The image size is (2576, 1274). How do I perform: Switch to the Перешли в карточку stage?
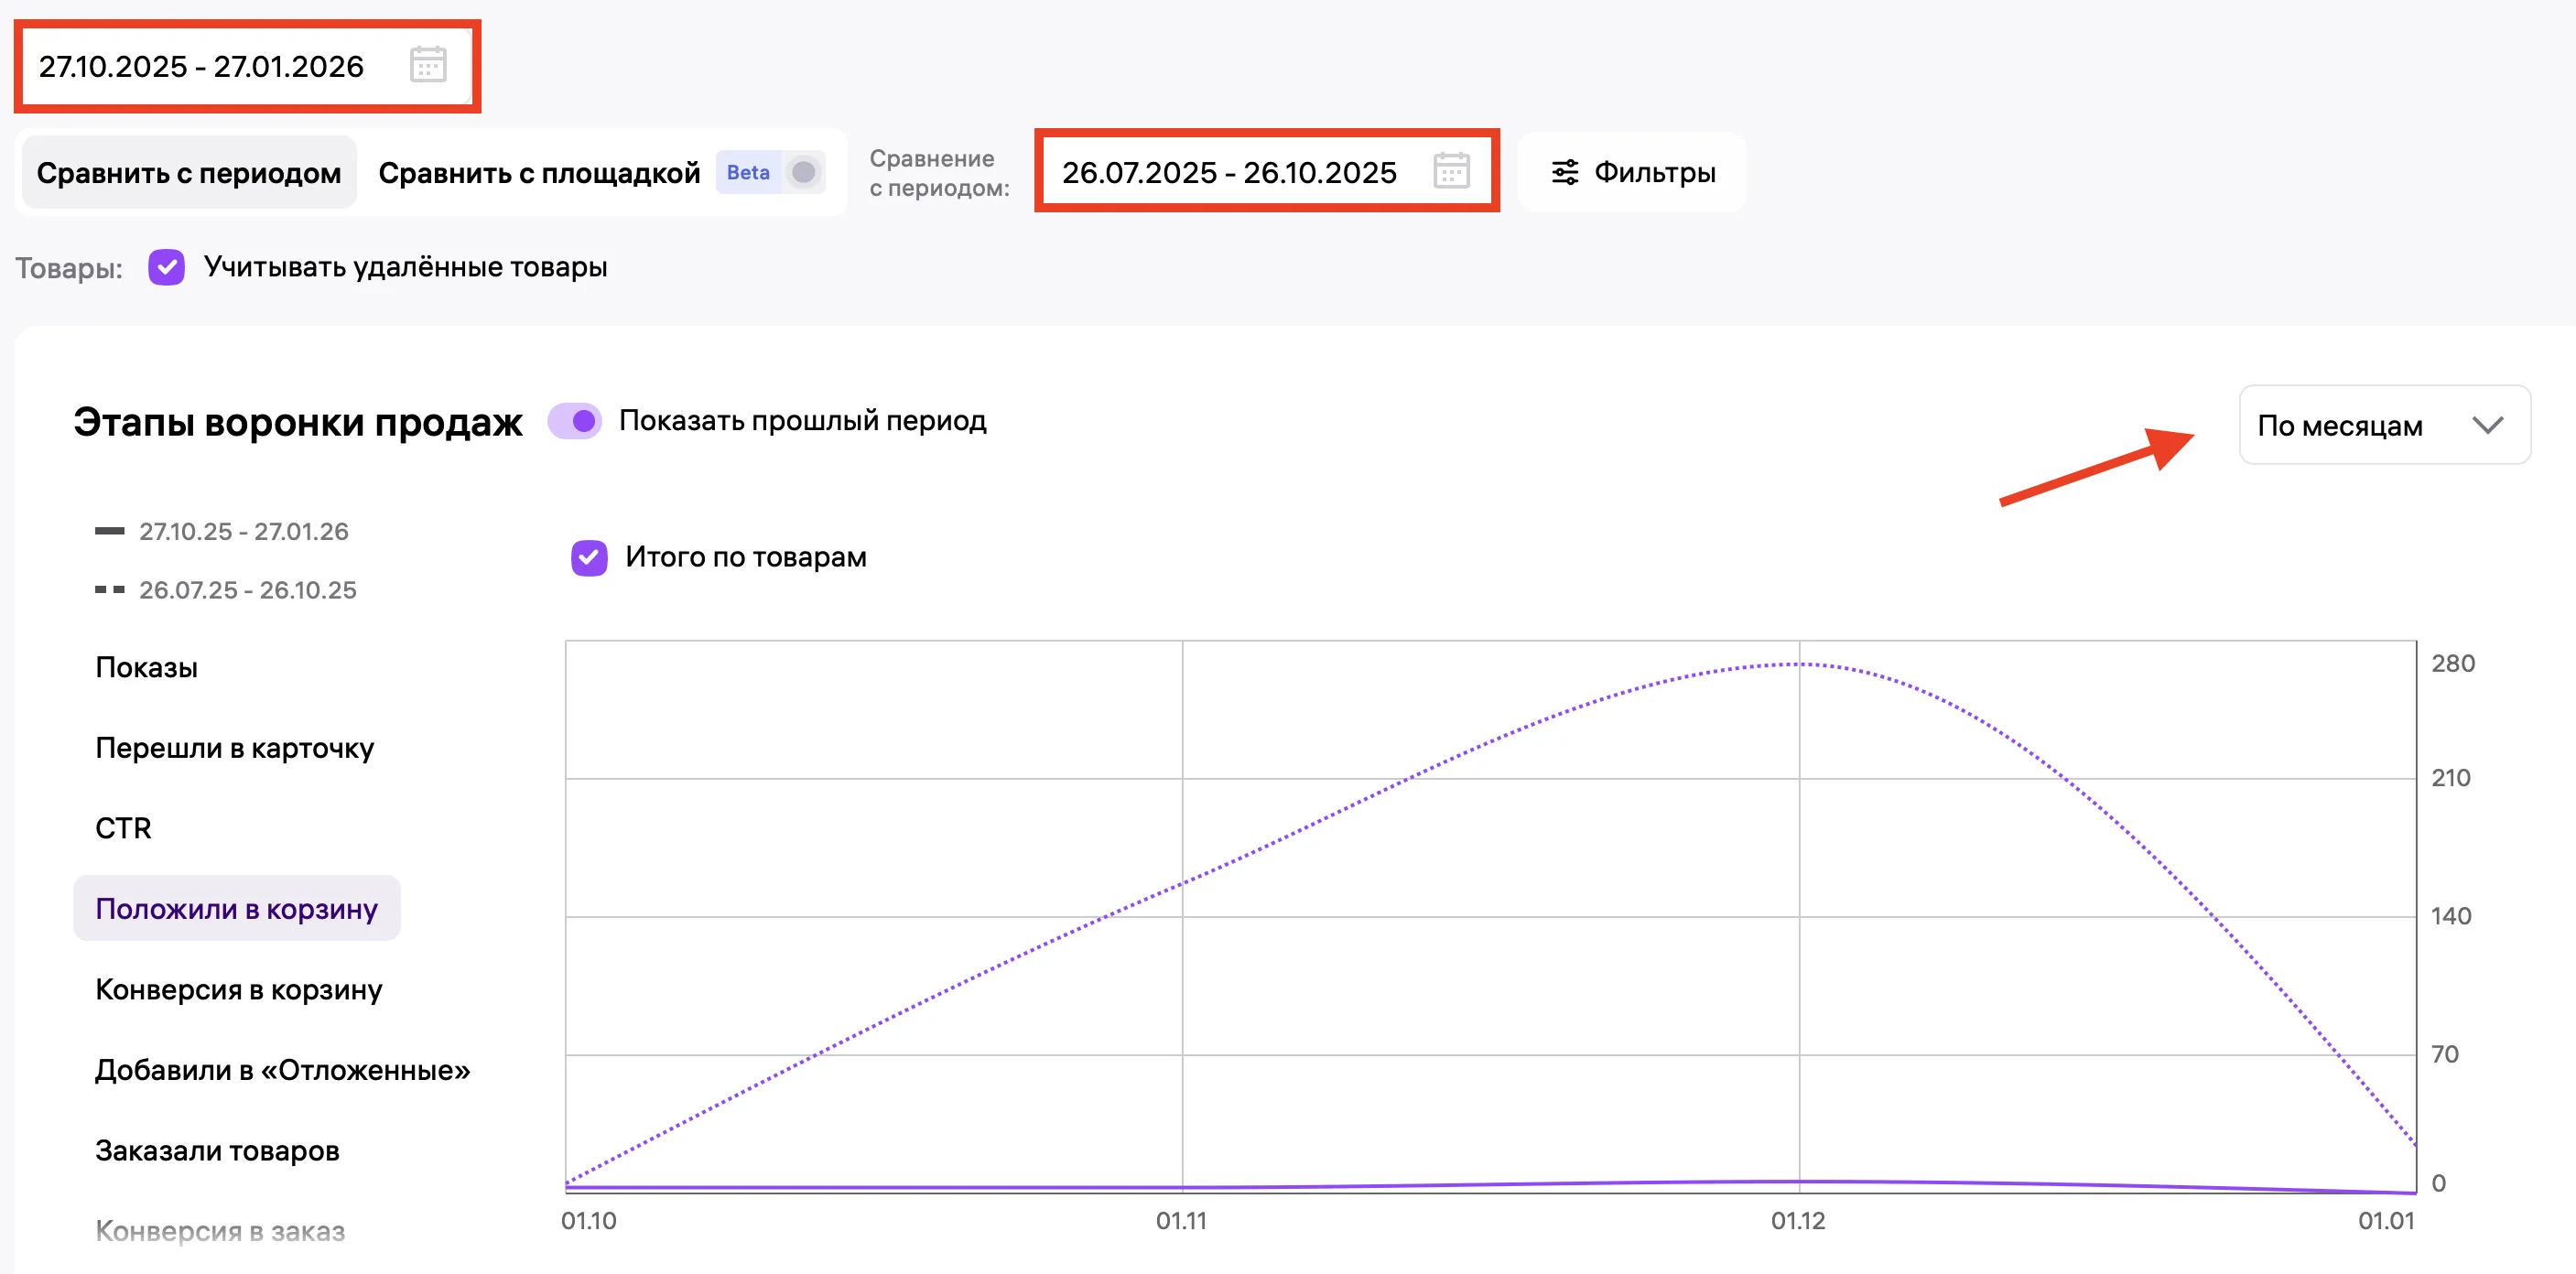coord(235,747)
